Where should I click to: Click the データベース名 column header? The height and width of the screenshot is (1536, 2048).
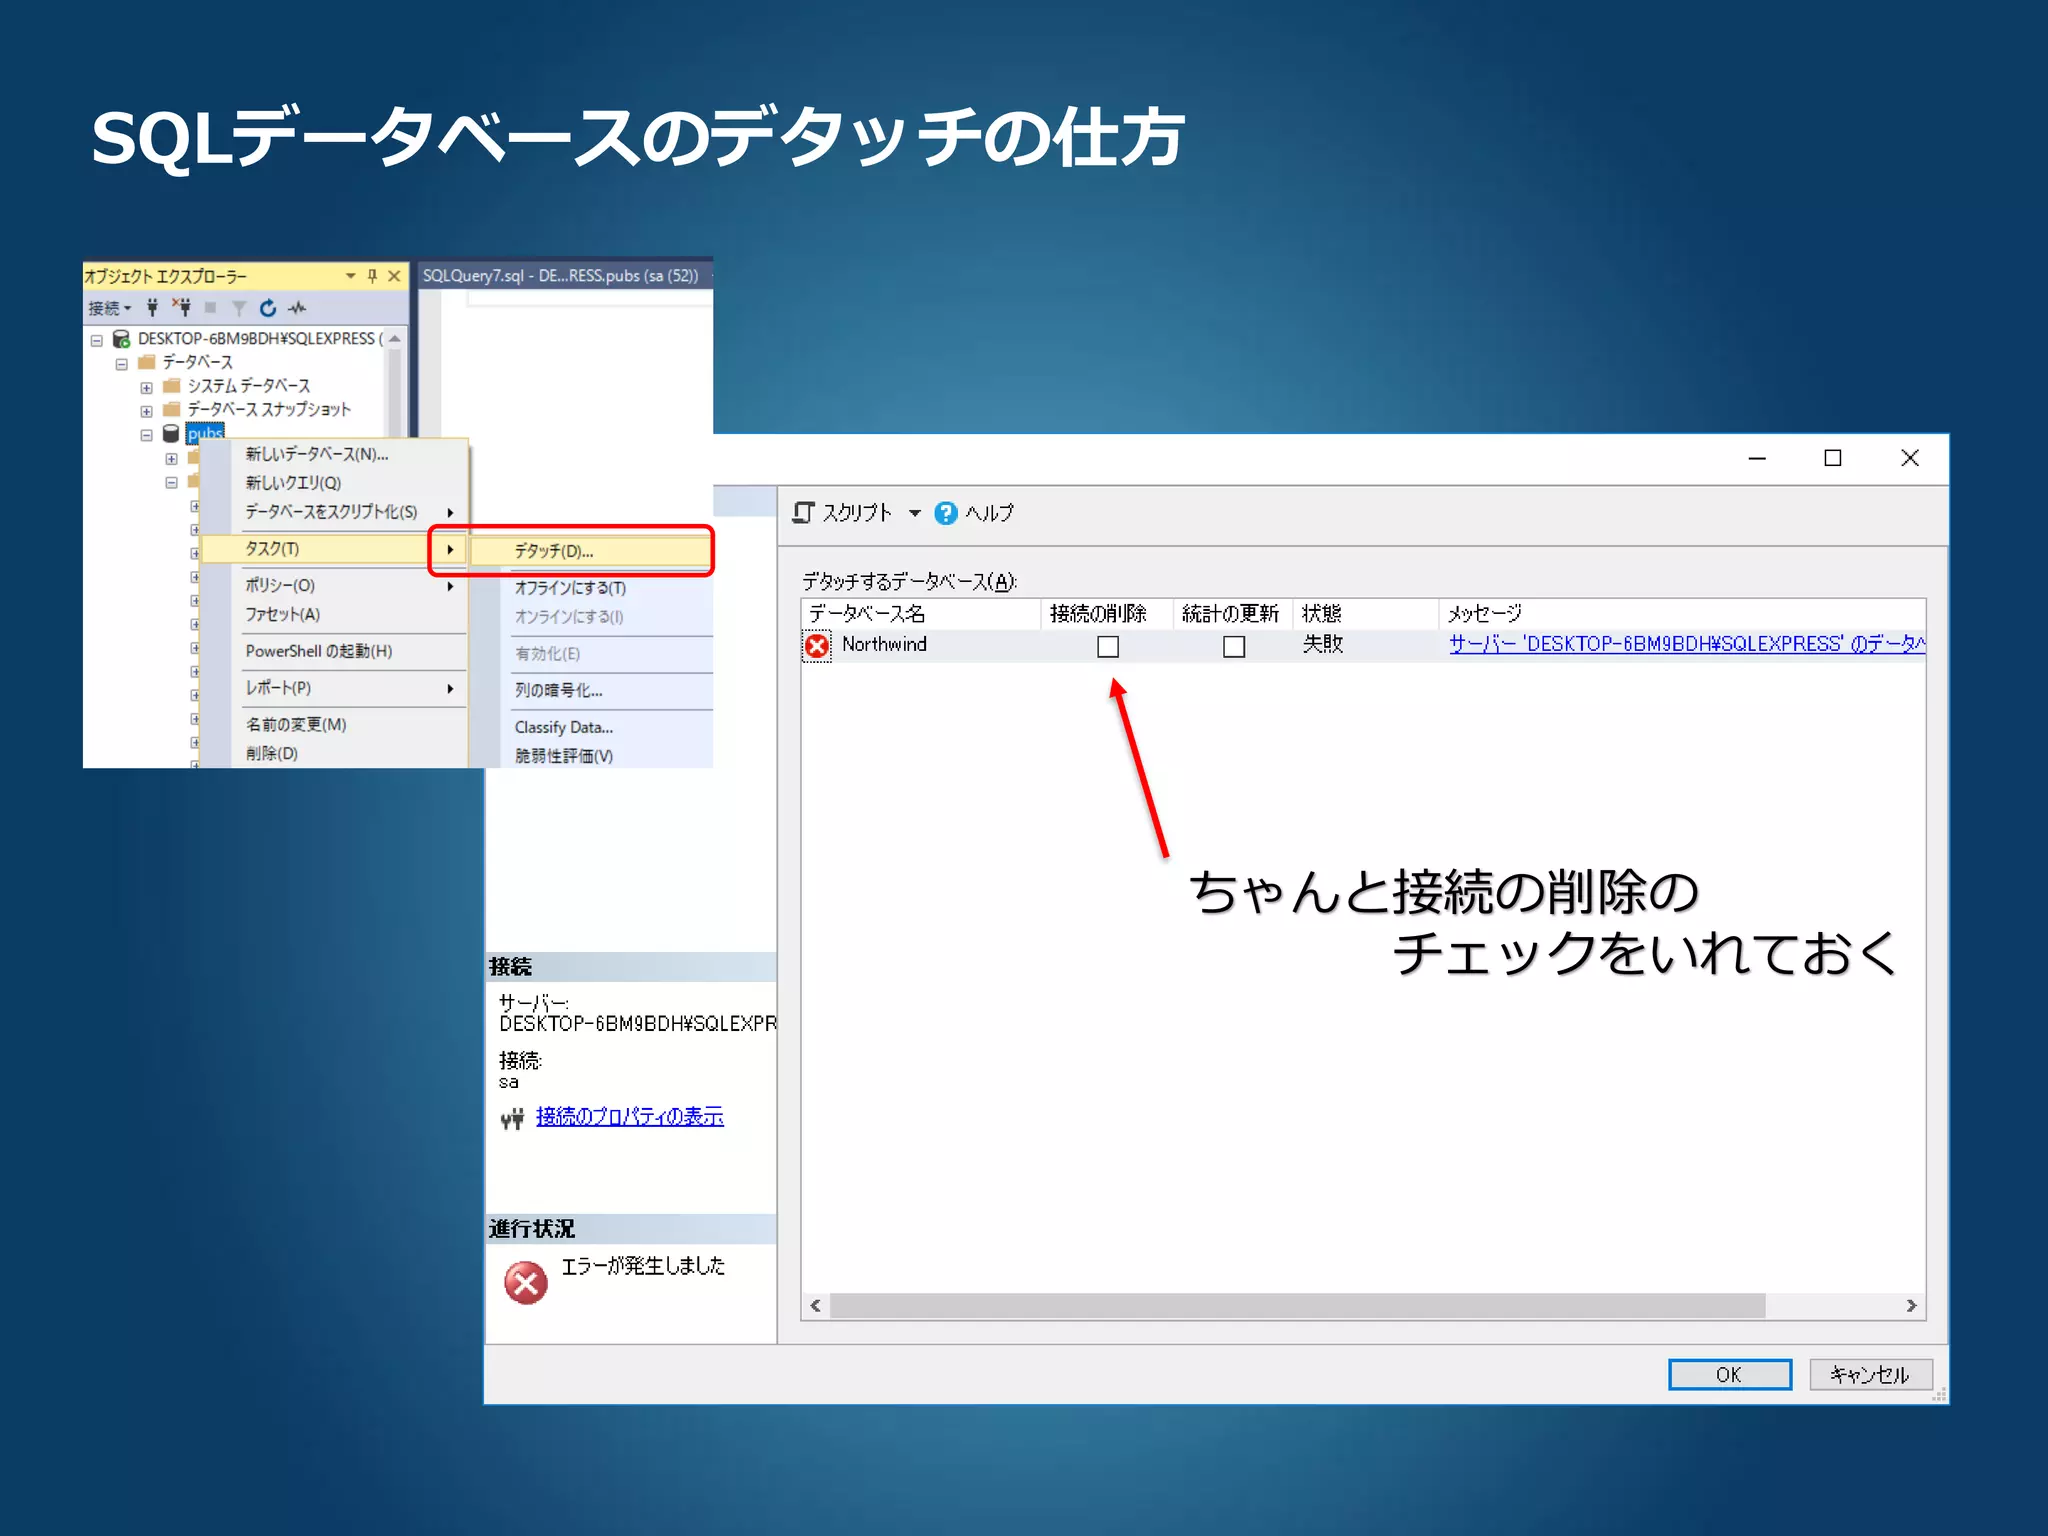[921, 613]
